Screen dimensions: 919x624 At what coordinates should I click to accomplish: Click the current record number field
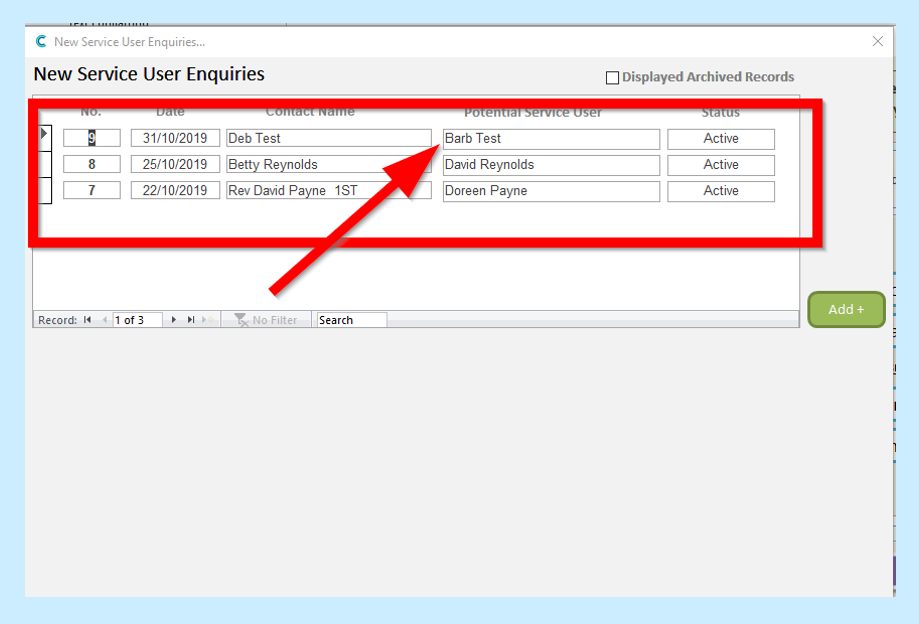(x=137, y=320)
